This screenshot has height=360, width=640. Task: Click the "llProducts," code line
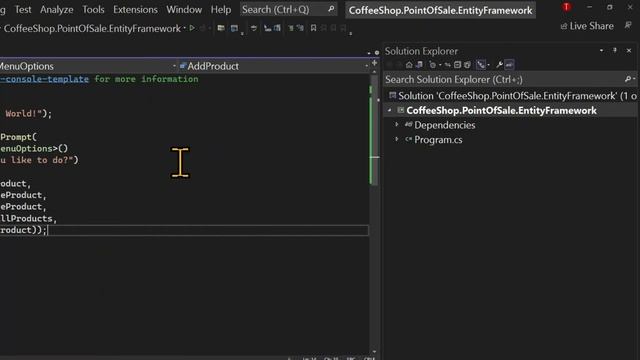29,218
